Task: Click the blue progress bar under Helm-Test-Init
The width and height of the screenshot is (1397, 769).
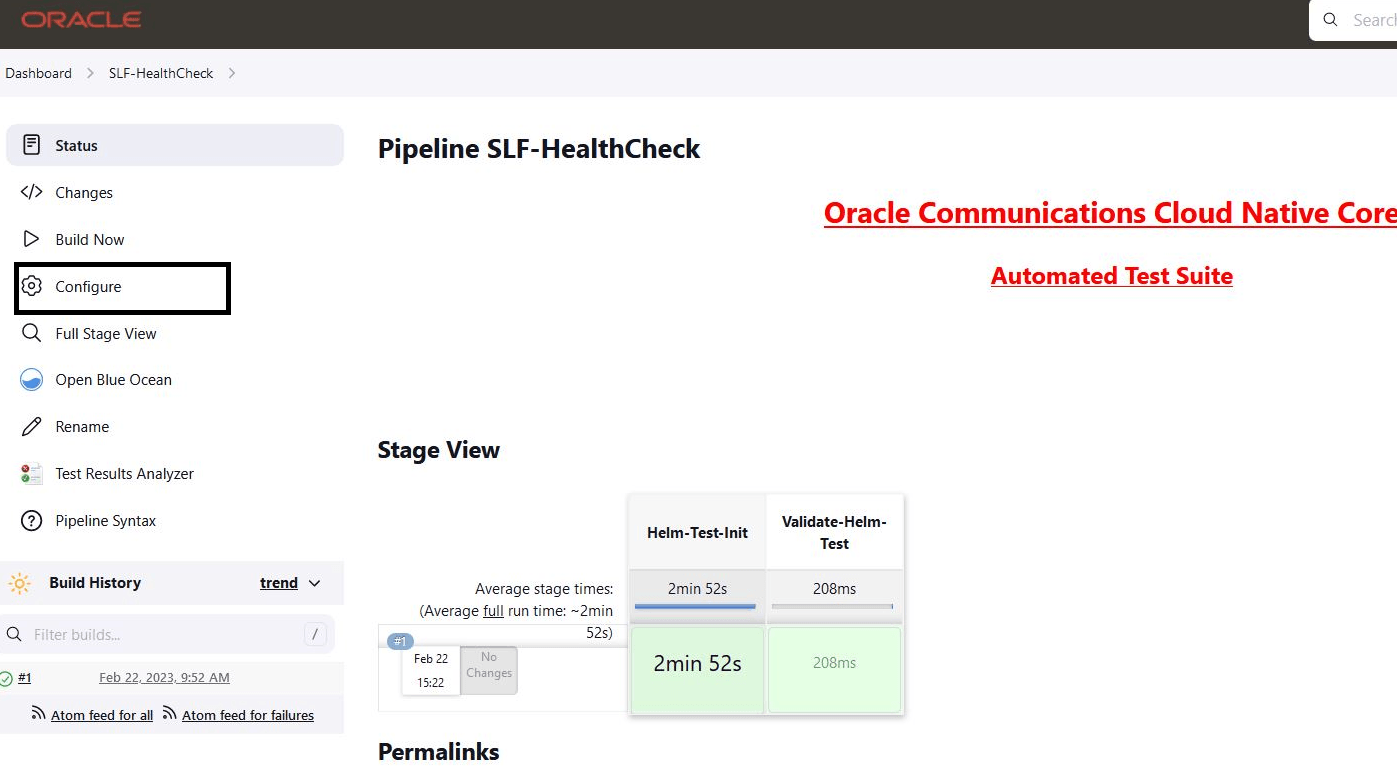Action: point(696,606)
